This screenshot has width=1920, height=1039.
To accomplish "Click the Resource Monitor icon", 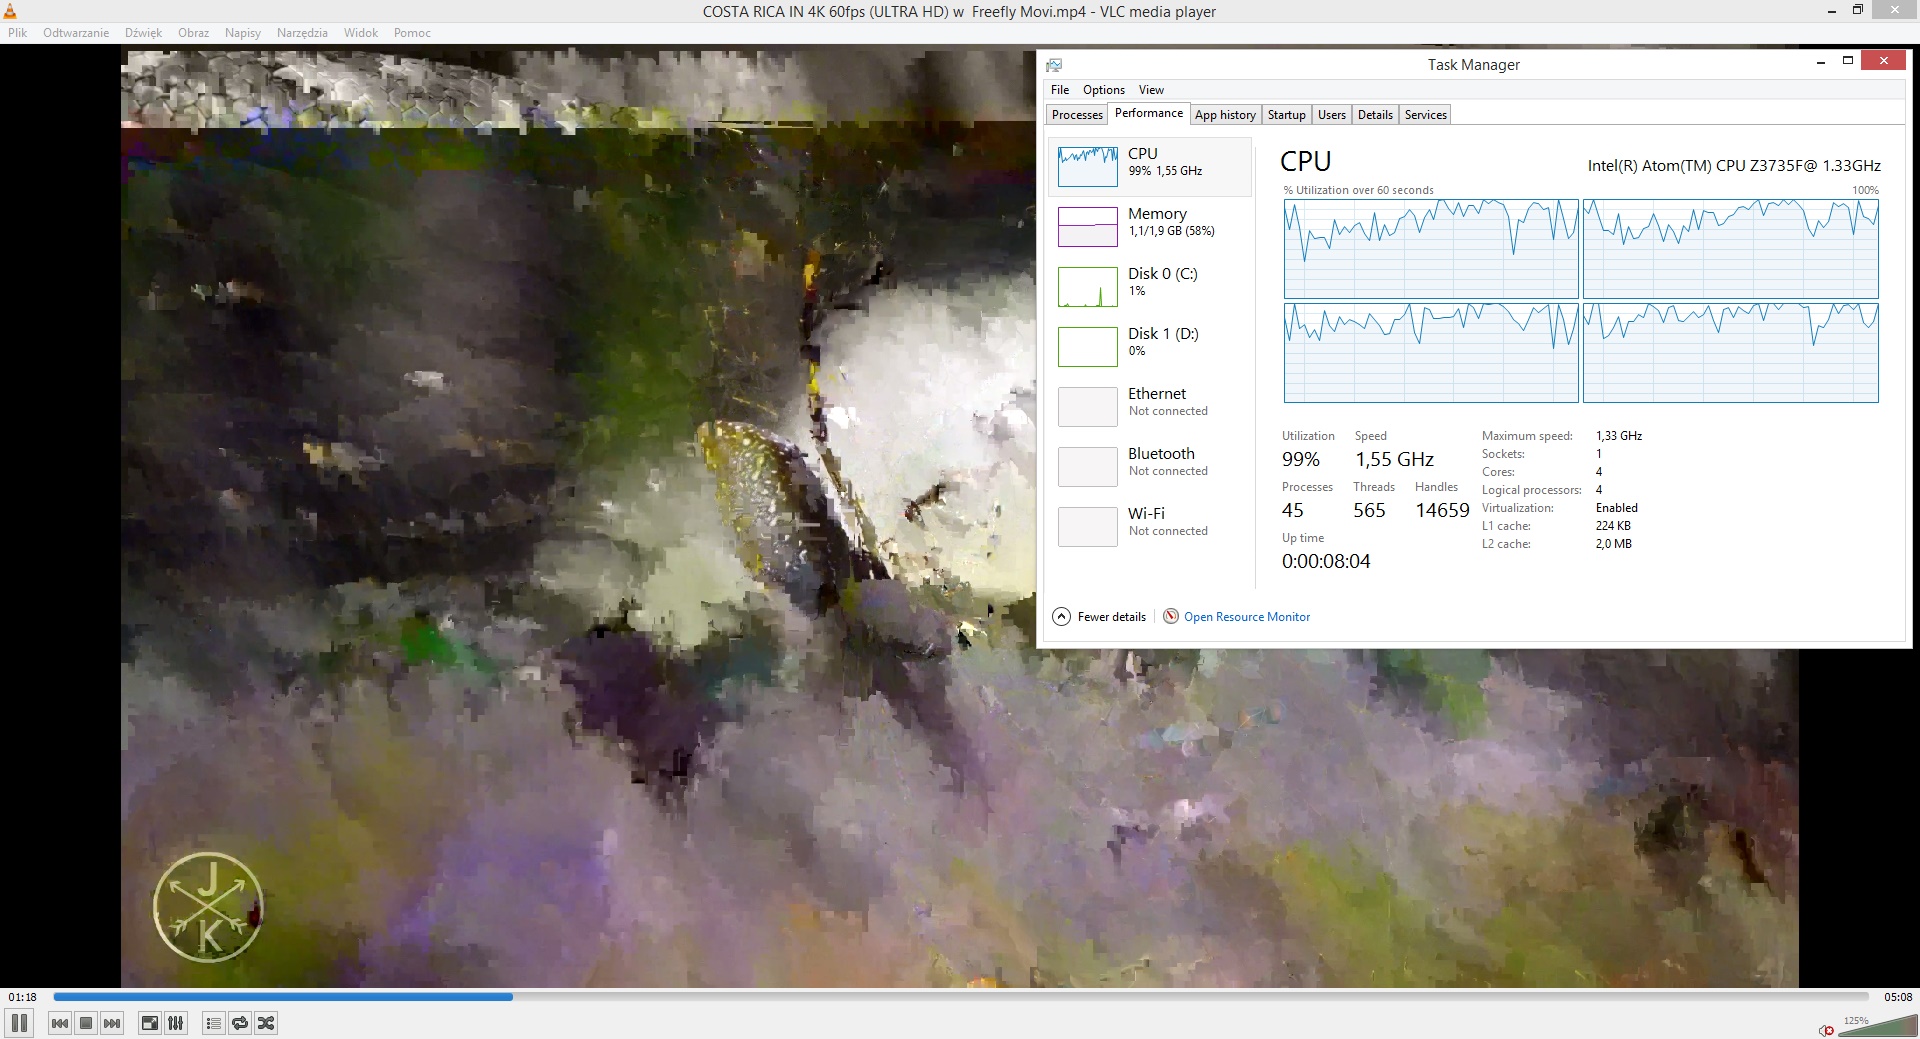I will [1171, 616].
